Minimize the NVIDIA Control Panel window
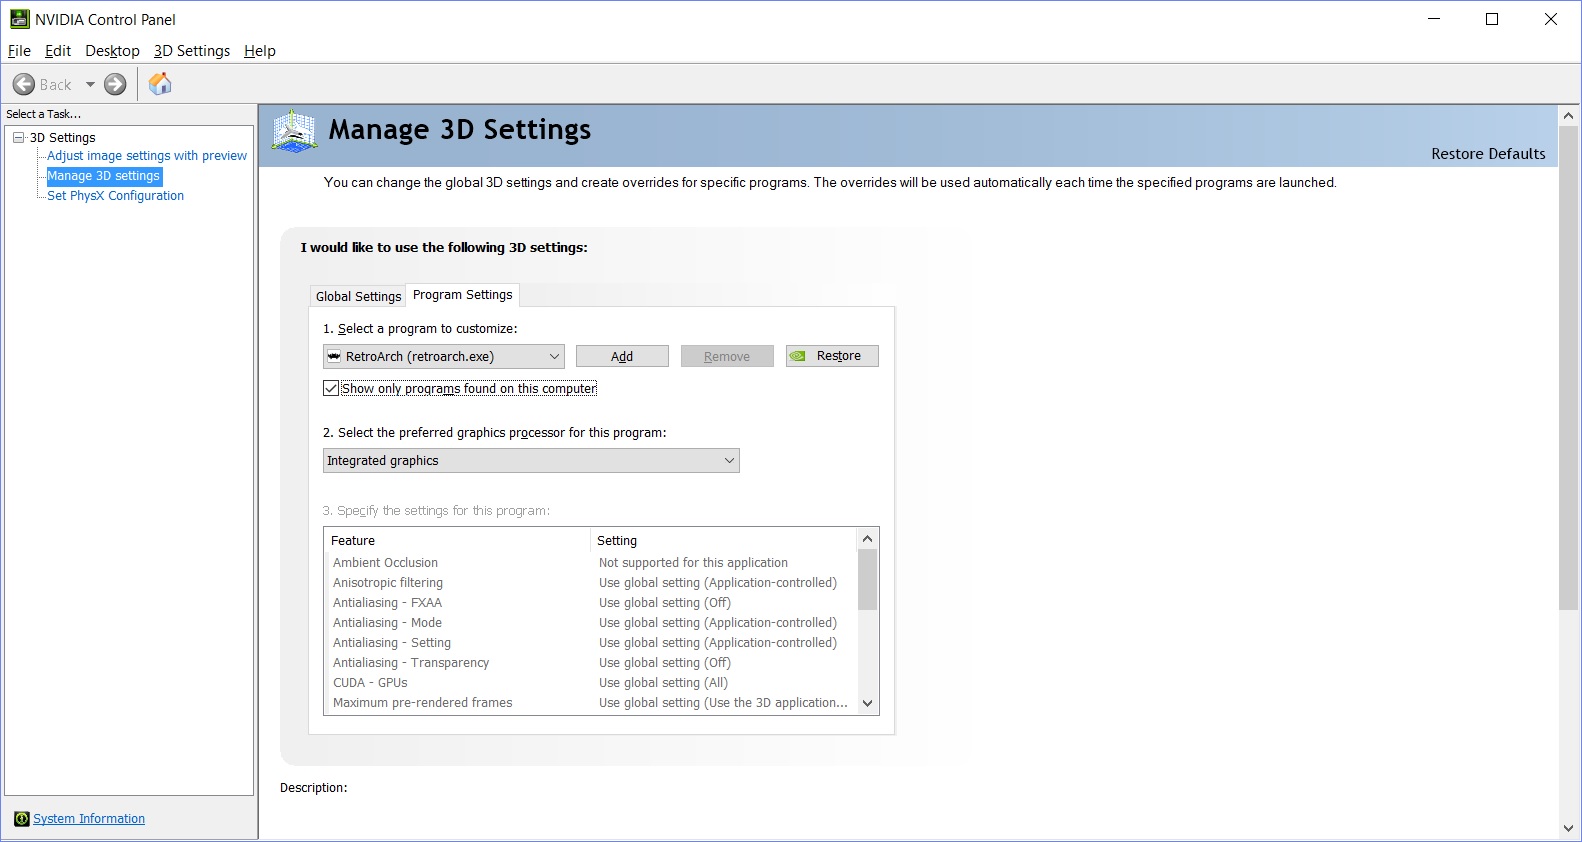1582x842 pixels. tap(1434, 19)
